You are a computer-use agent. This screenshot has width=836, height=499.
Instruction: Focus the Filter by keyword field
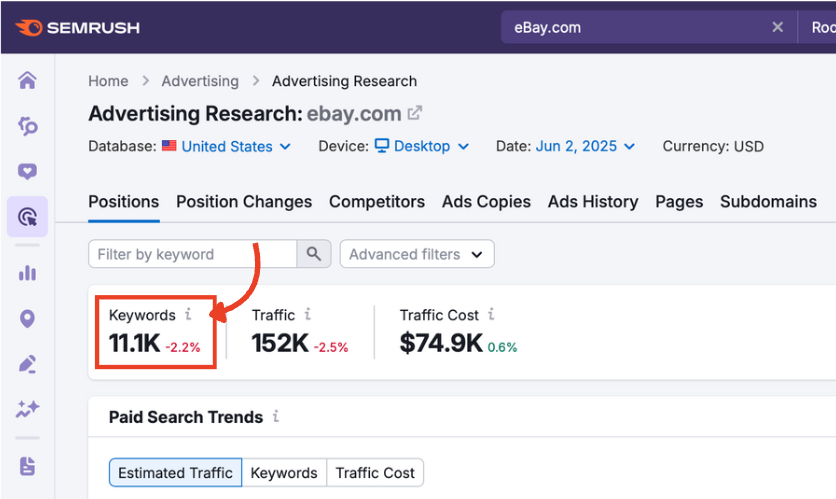(192, 254)
